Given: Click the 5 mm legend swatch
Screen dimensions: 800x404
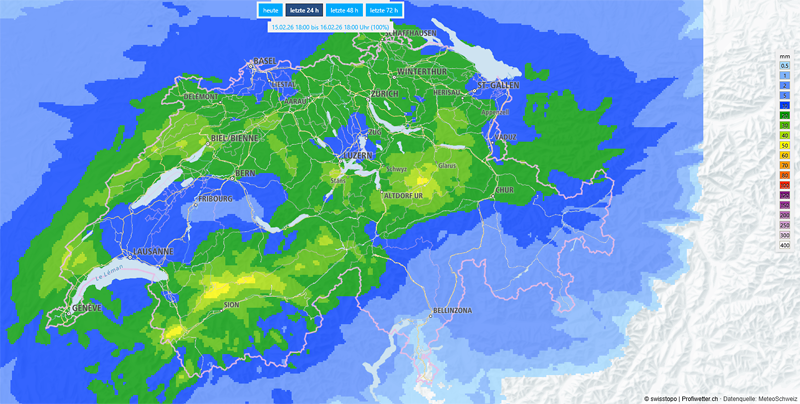Looking at the screenshot, I should 785,95.
